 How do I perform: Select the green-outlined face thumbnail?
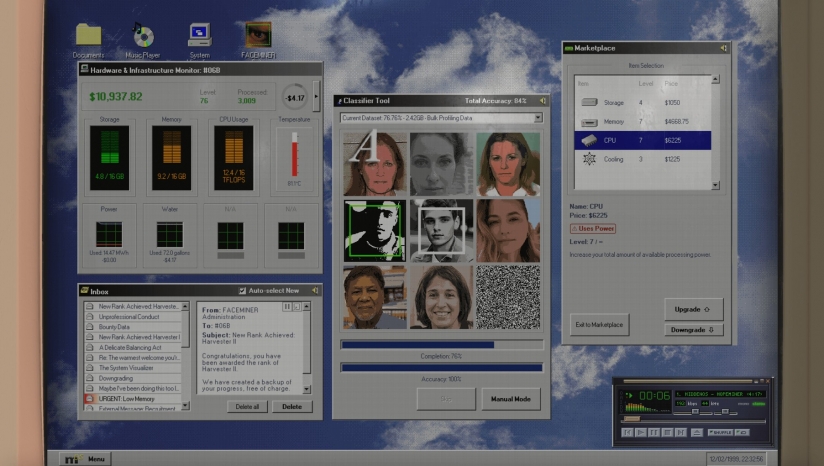[x=375, y=230]
